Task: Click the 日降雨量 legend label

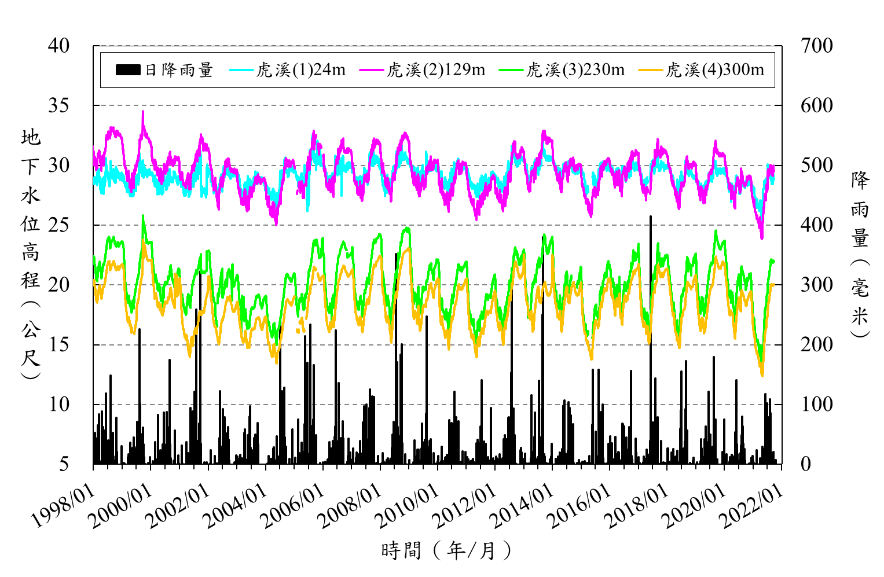Action: coord(179,70)
